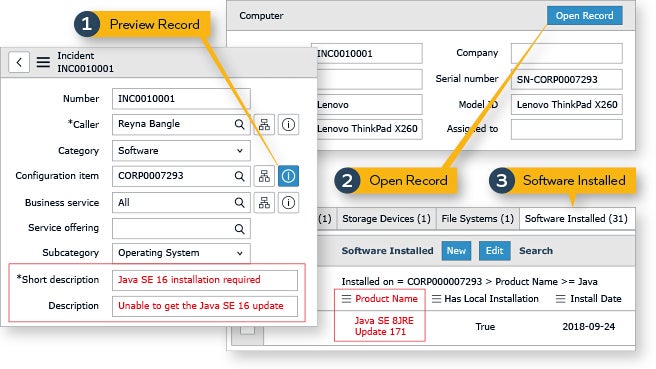
Task: Click Service offering search magnifier
Action: pyautogui.click(x=239, y=229)
